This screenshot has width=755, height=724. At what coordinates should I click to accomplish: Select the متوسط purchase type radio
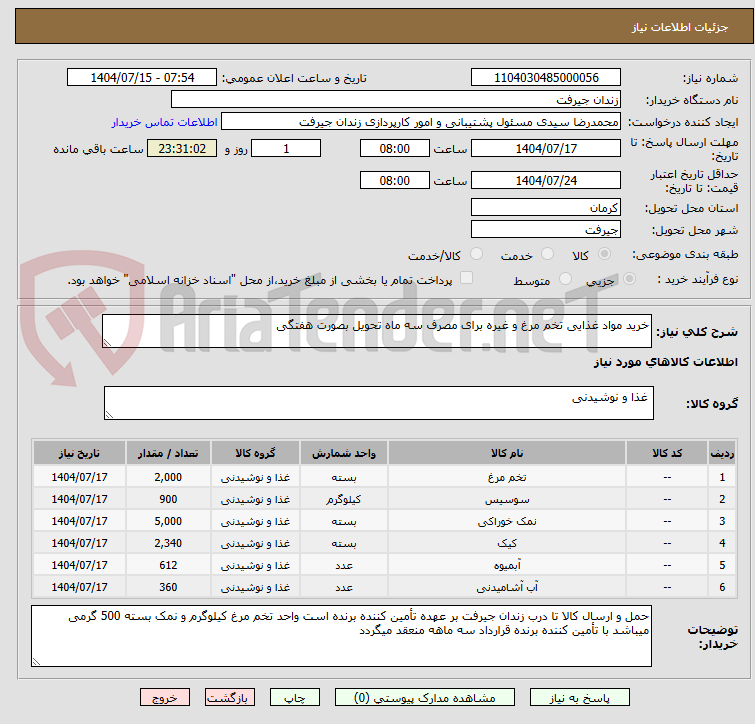click(565, 279)
